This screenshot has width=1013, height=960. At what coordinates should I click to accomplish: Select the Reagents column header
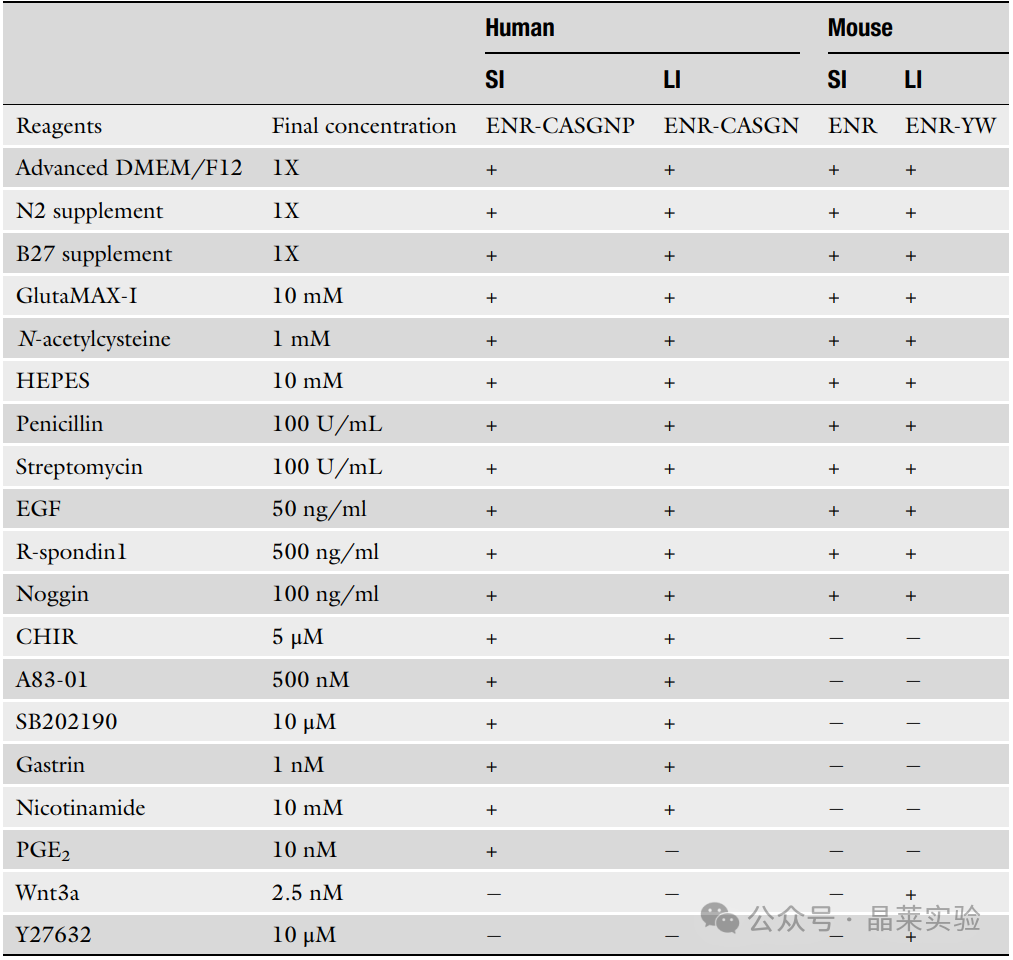[59, 126]
